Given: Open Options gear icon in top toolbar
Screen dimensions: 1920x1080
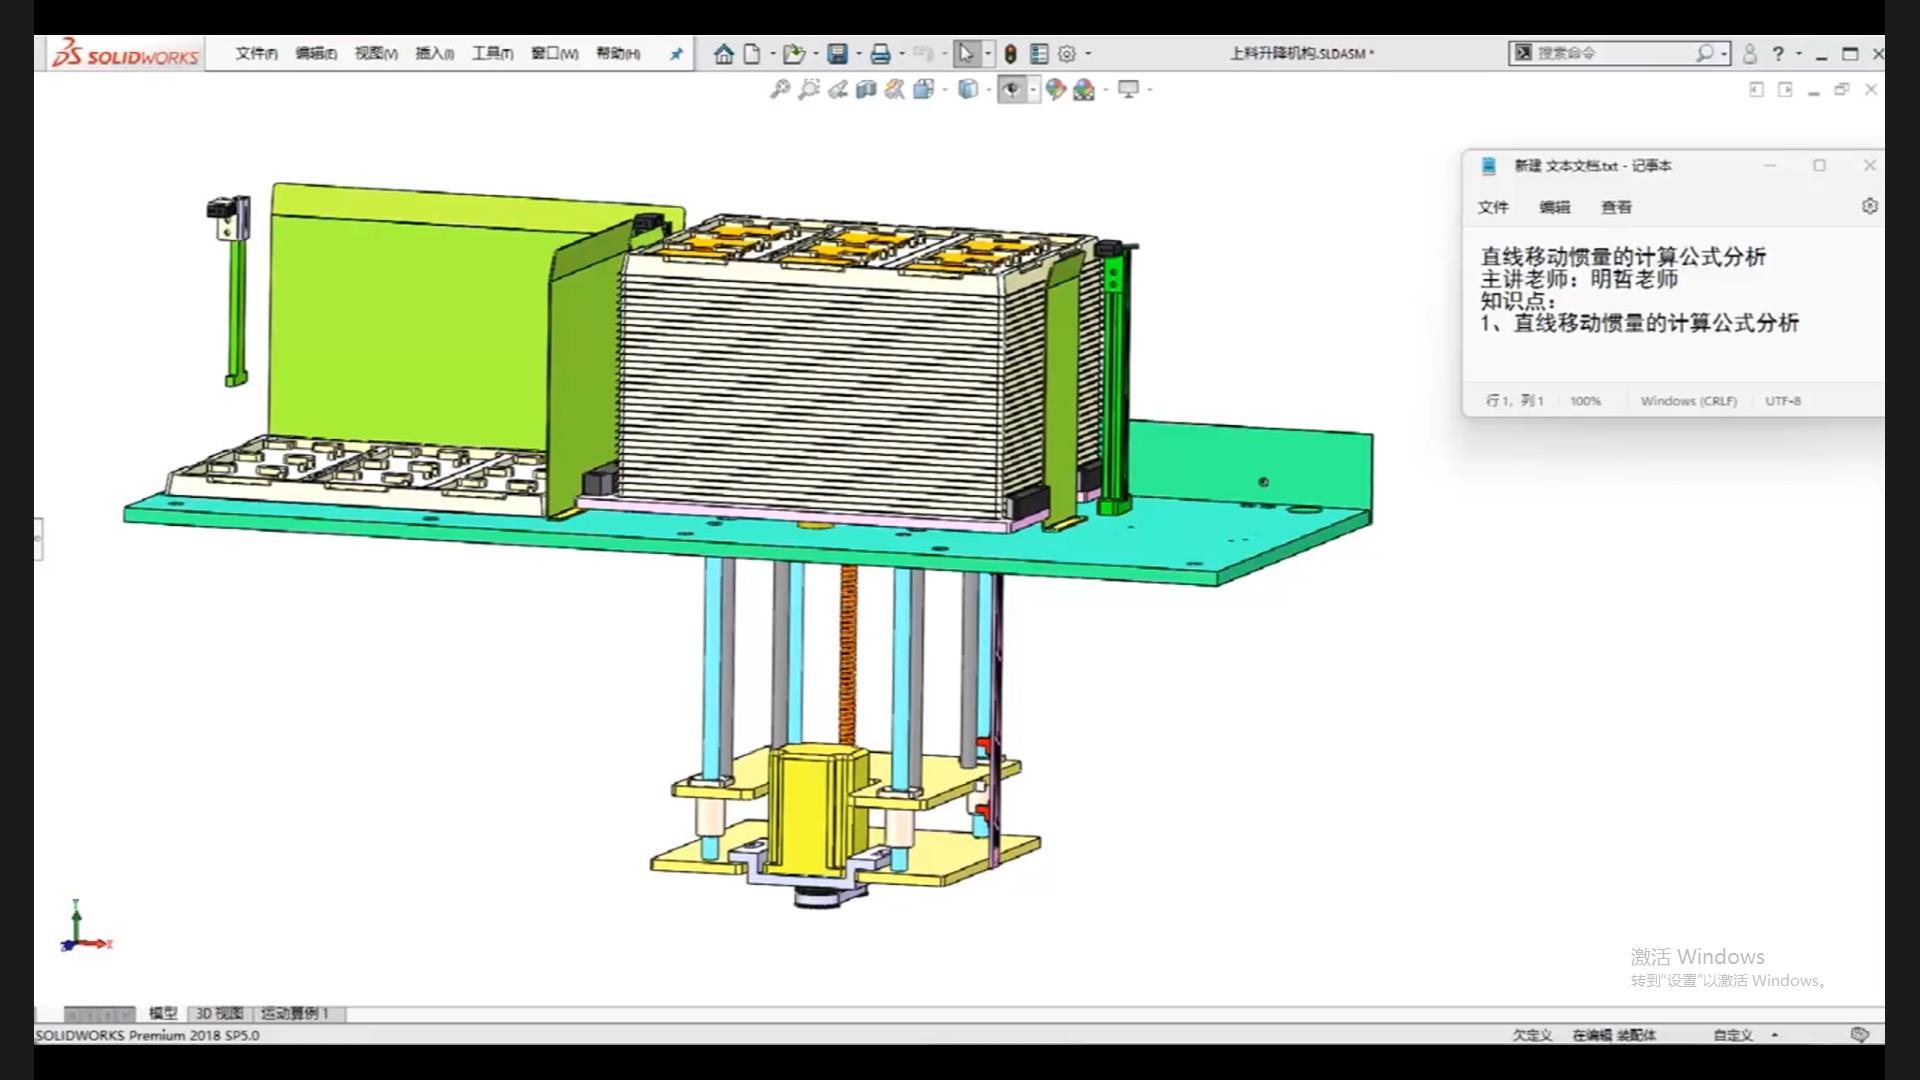Looking at the screenshot, I should [1067, 54].
